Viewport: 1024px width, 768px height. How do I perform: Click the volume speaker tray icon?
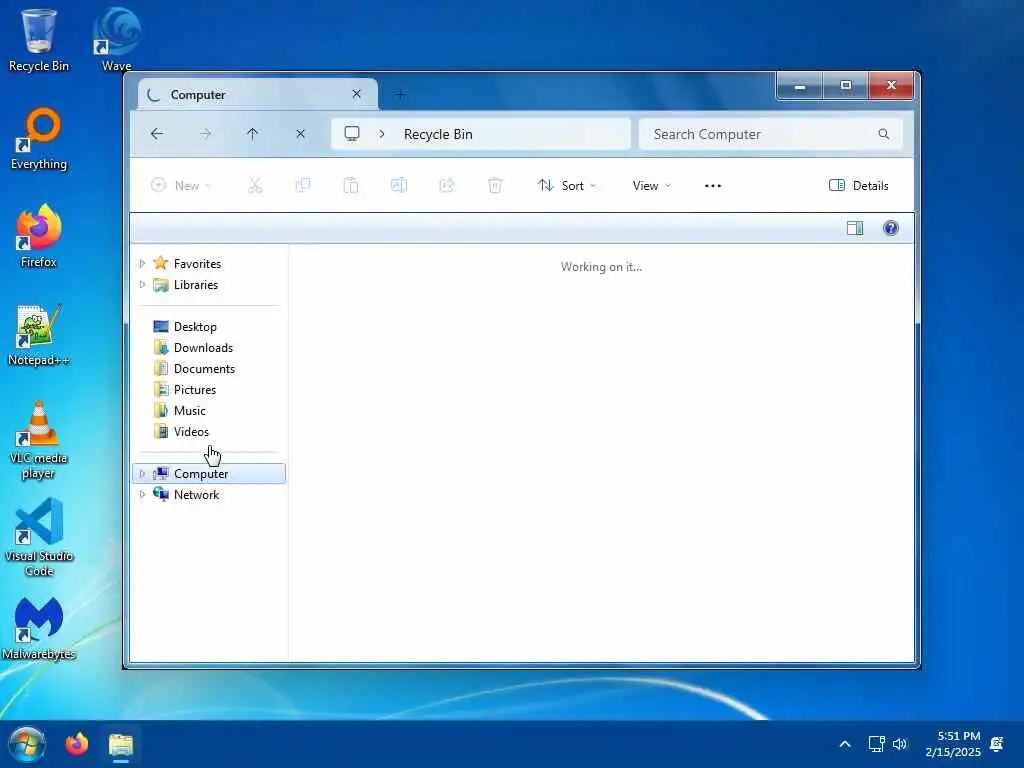click(x=900, y=744)
